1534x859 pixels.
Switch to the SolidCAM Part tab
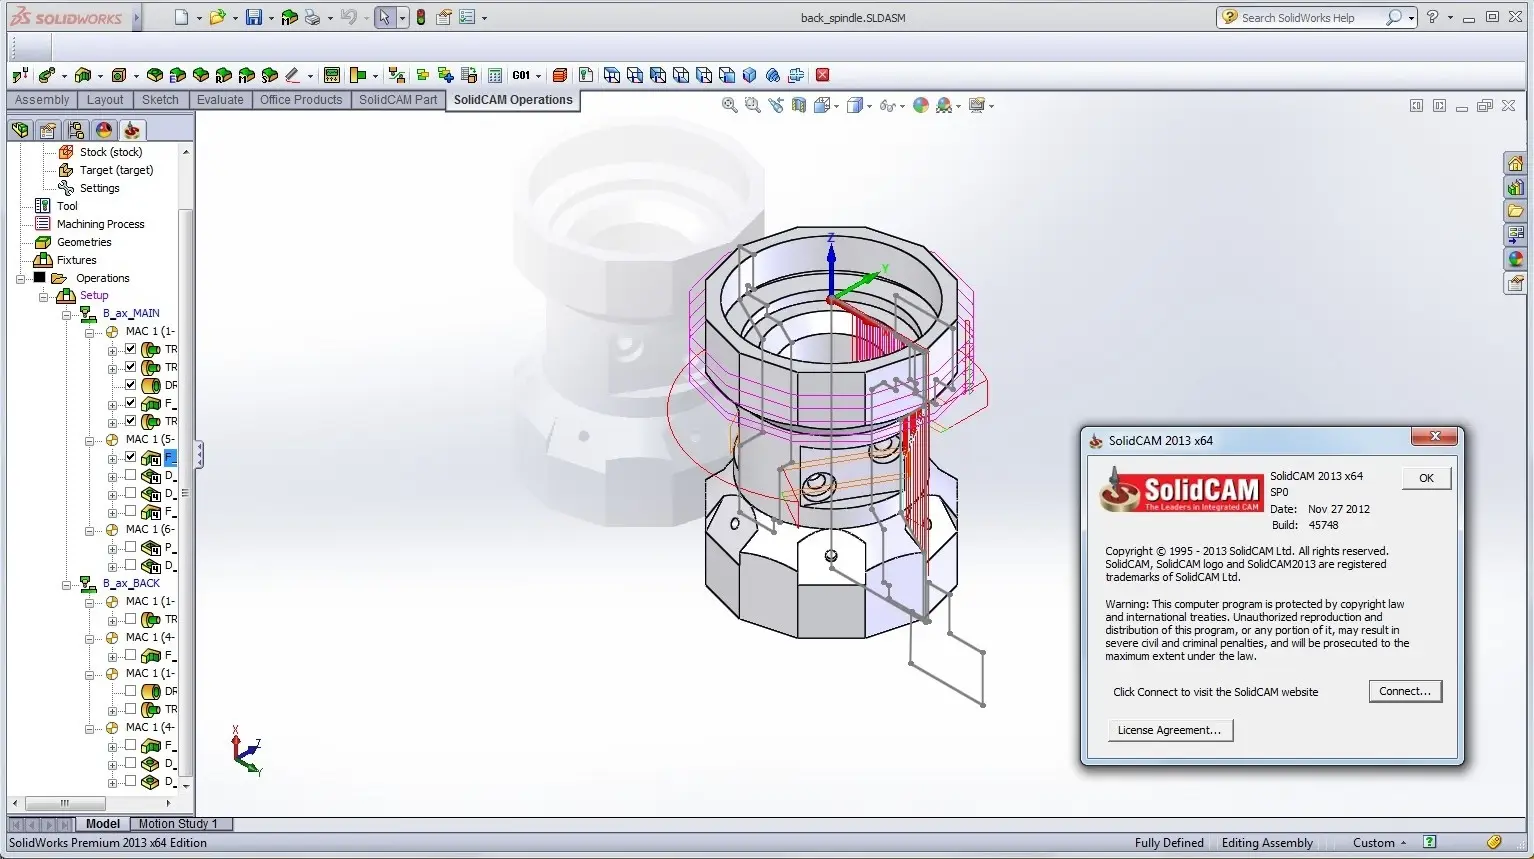398,100
